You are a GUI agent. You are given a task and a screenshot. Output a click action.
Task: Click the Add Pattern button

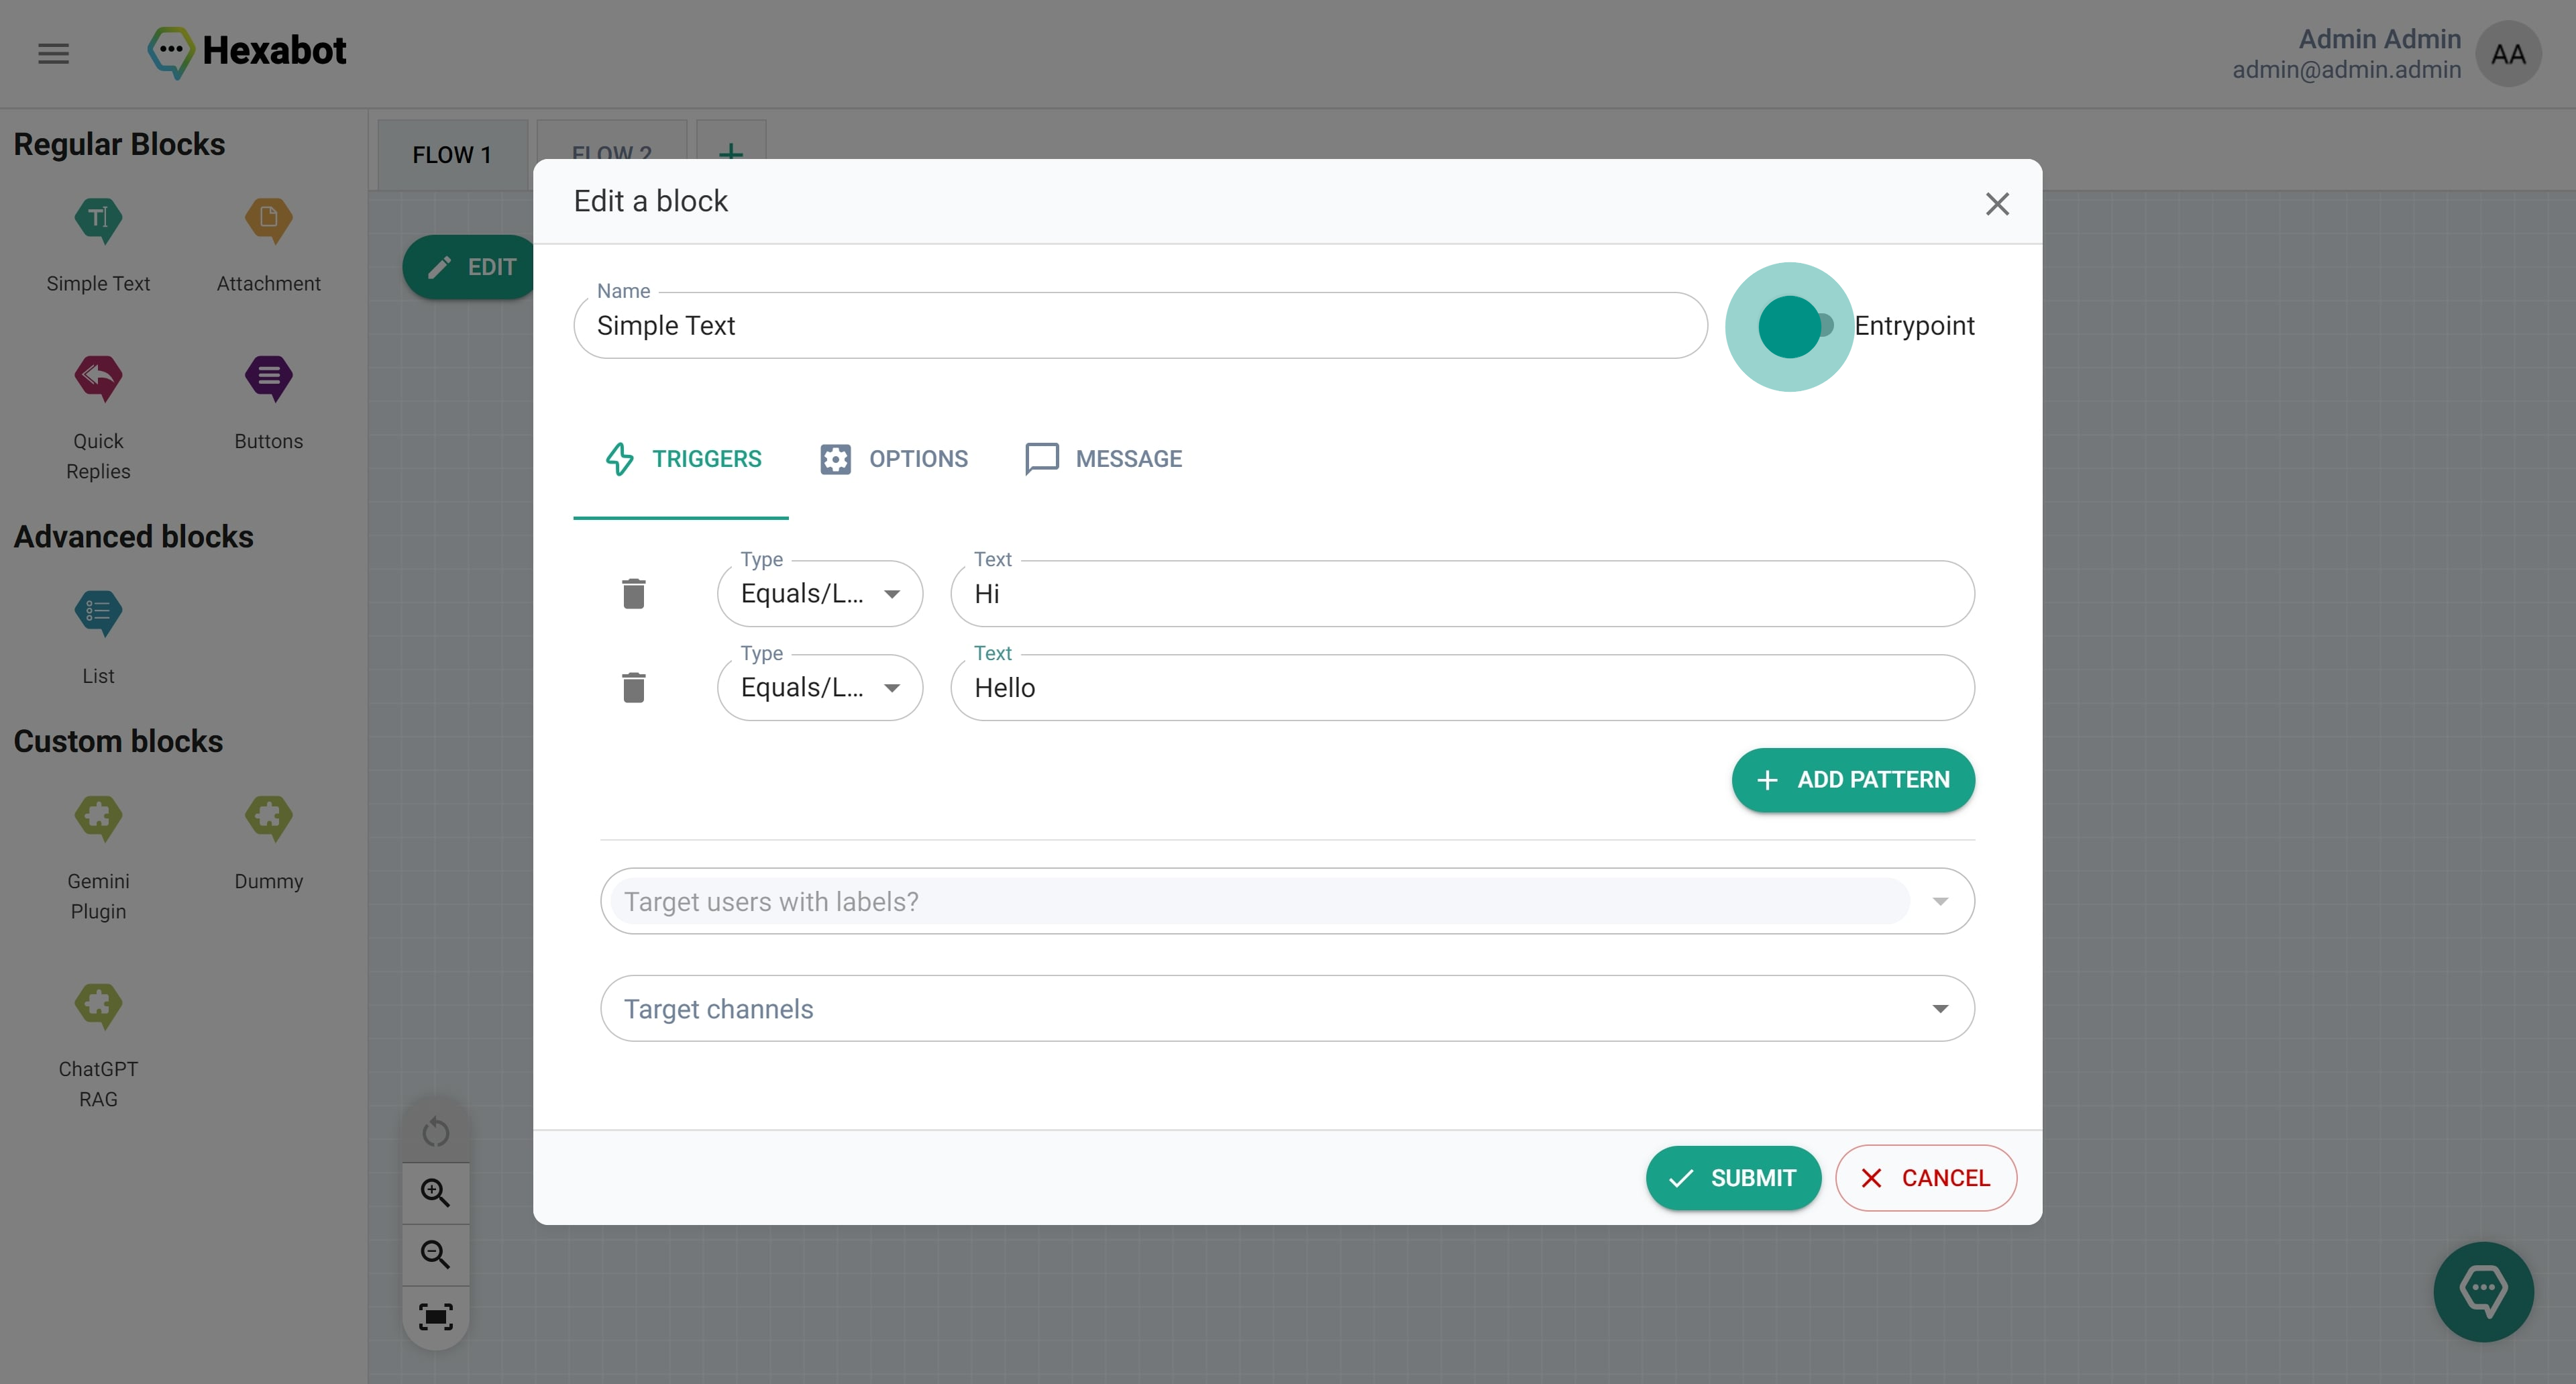pos(1852,780)
